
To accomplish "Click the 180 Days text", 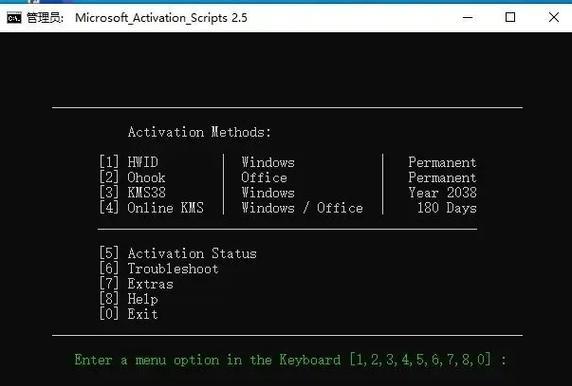I will (447, 208).
